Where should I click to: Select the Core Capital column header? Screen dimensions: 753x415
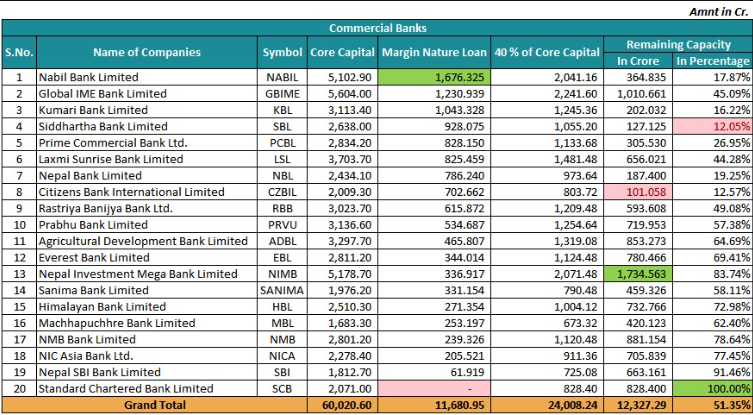click(x=342, y=52)
